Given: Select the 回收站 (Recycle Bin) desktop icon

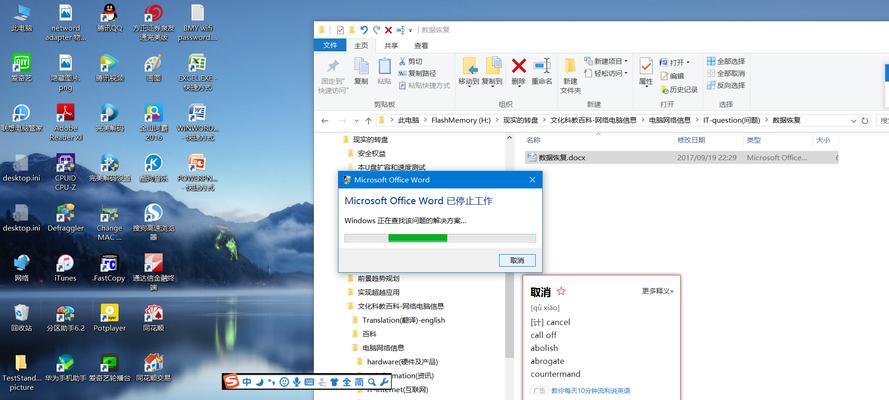Looking at the screenshot, I should pyautogui.click(x=22, y=317).
